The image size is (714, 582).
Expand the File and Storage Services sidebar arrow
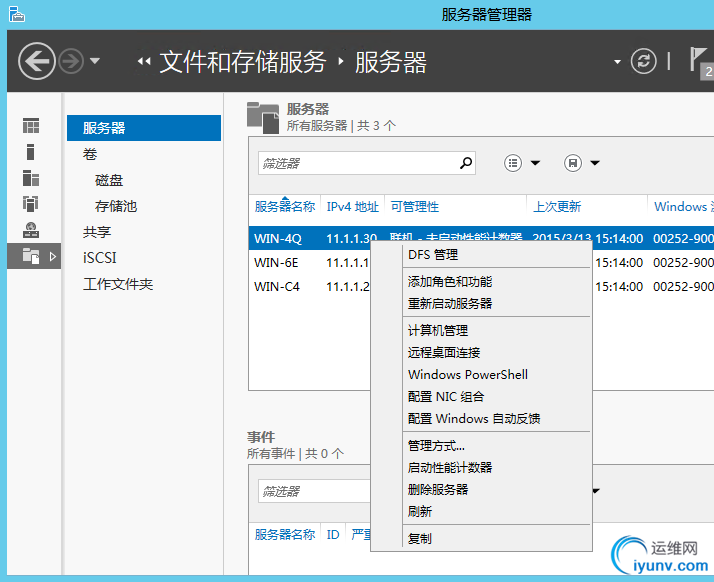(x=52, y=257)
